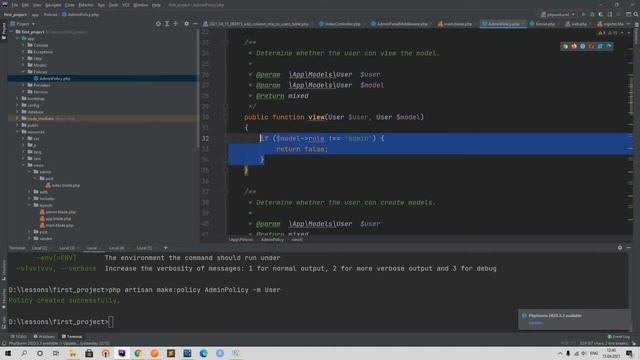Collapse the app folder in project tree

pyautogui.click(x=18, y=38)
